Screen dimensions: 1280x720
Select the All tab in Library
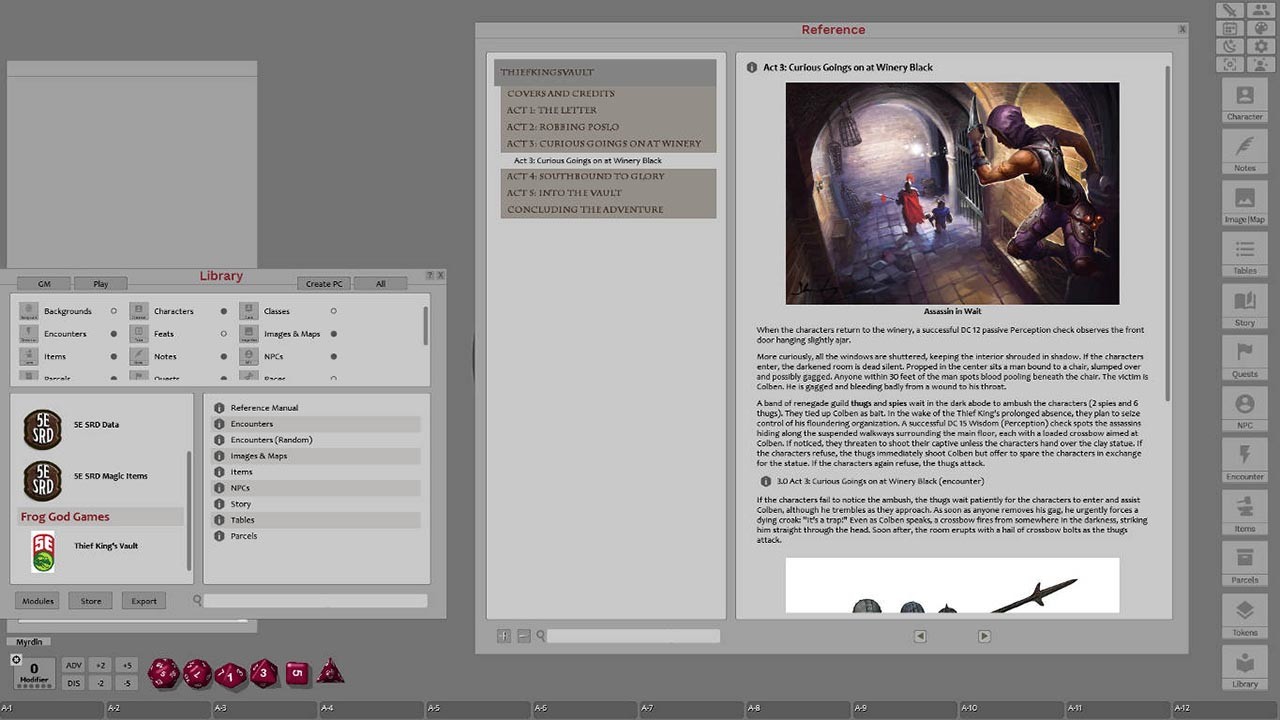pyautogui.click(x=380, y=284)
